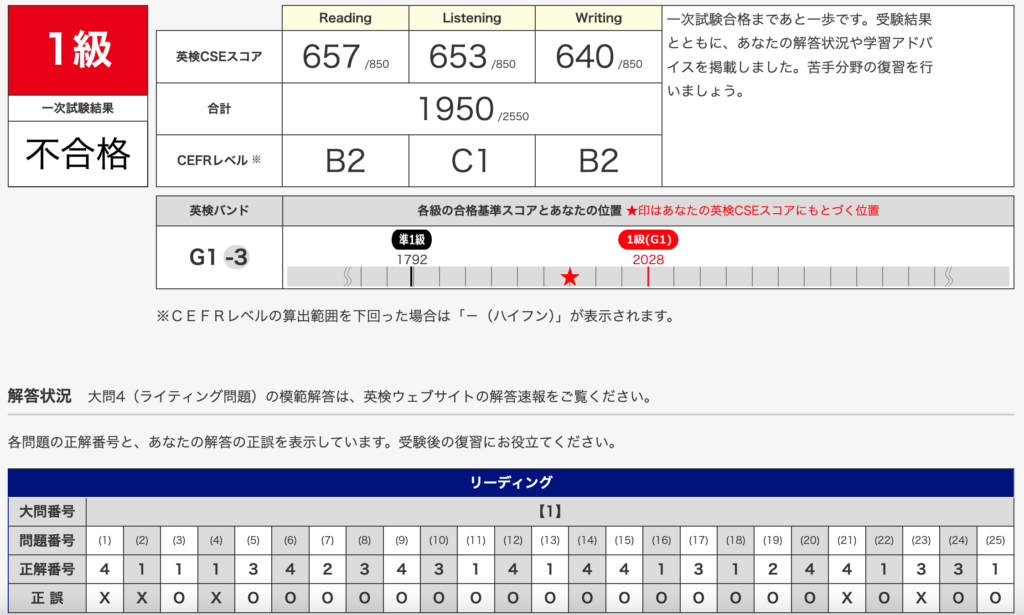Click the red 1級 grade box
This screenshot has height=615, width=1024.
(78, 50)
